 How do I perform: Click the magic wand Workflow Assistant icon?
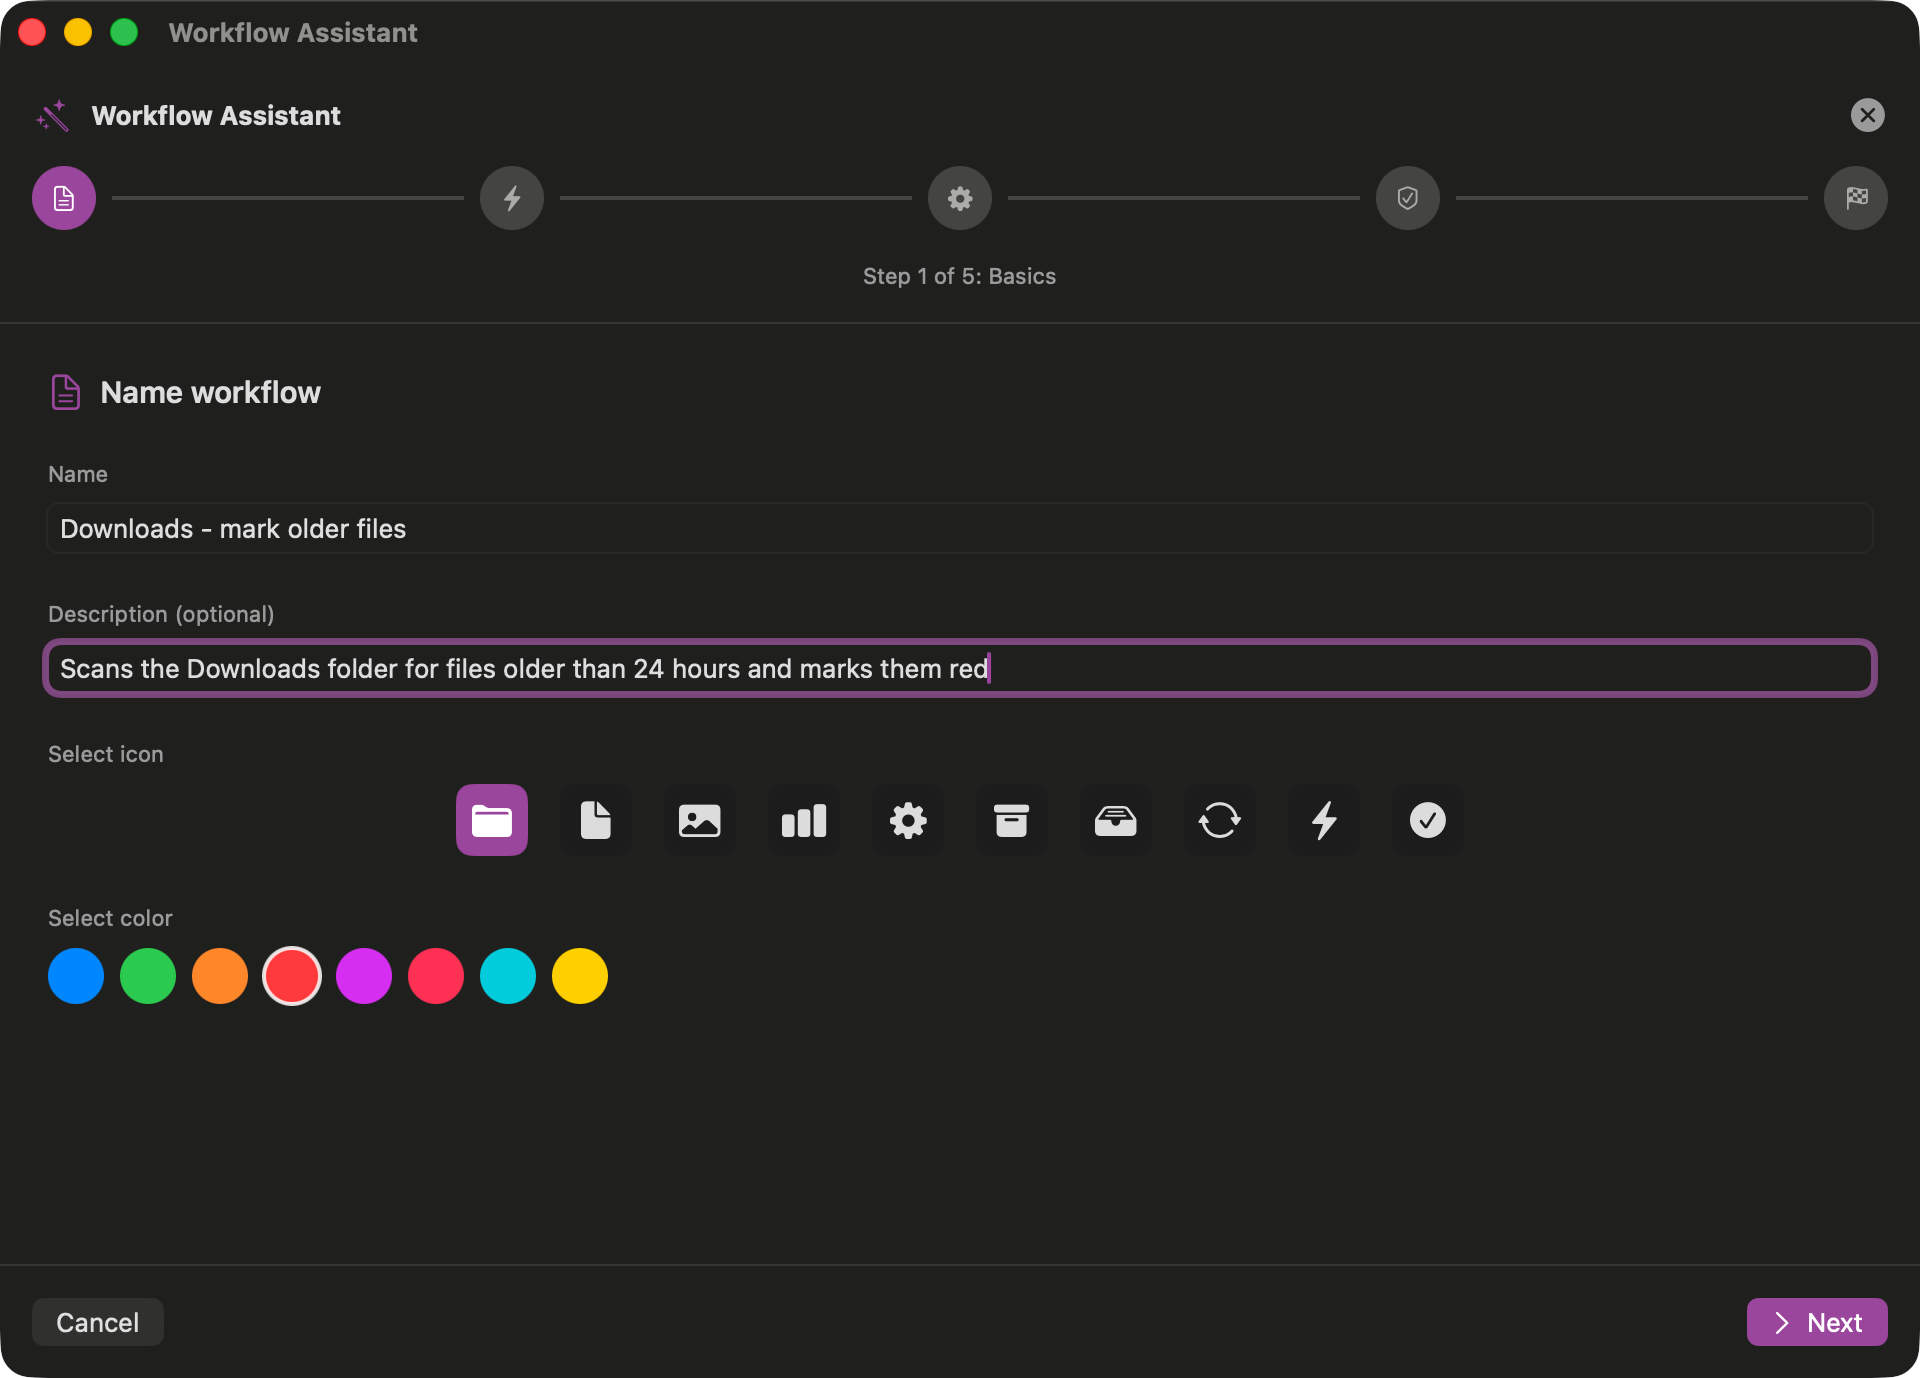point(53,116)
